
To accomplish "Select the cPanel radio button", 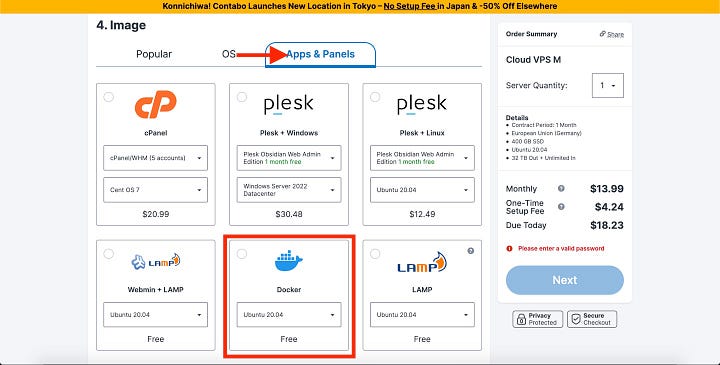I will coord(108,97).
